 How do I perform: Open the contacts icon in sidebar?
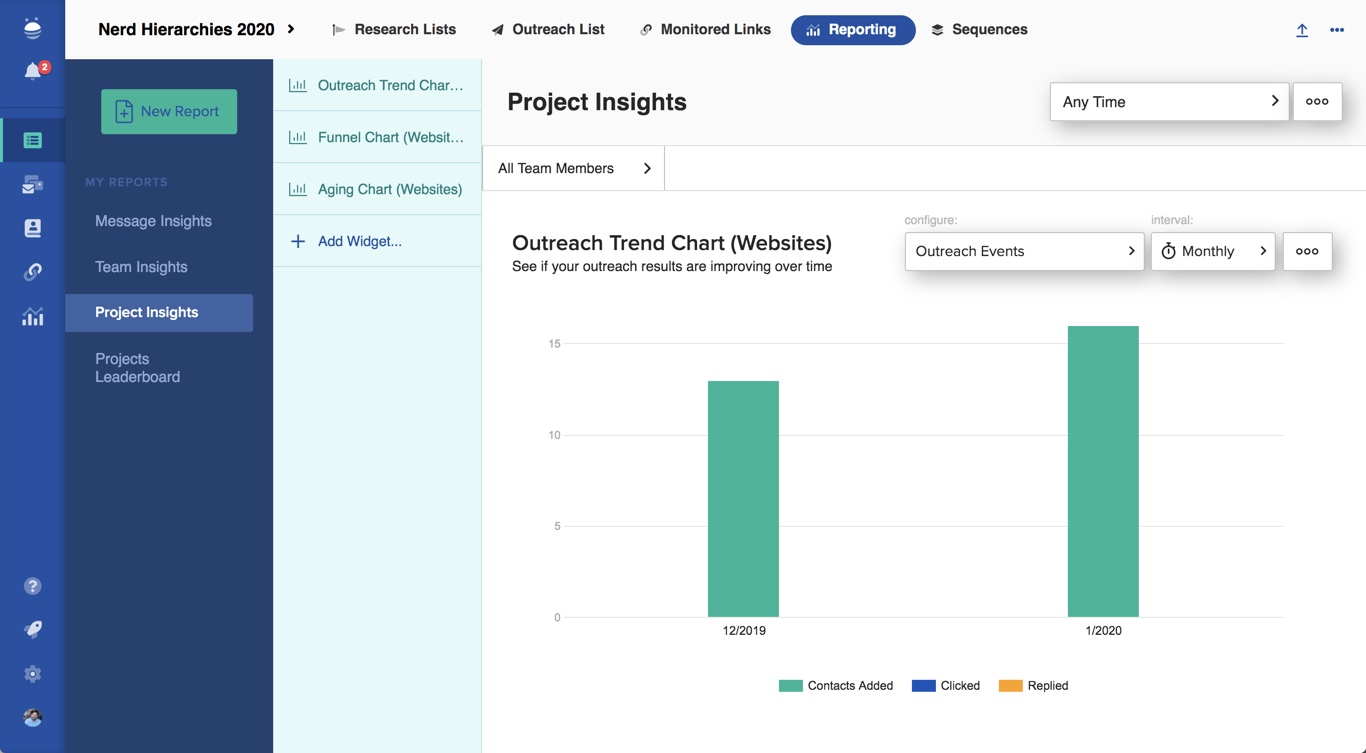click(33, 228)
